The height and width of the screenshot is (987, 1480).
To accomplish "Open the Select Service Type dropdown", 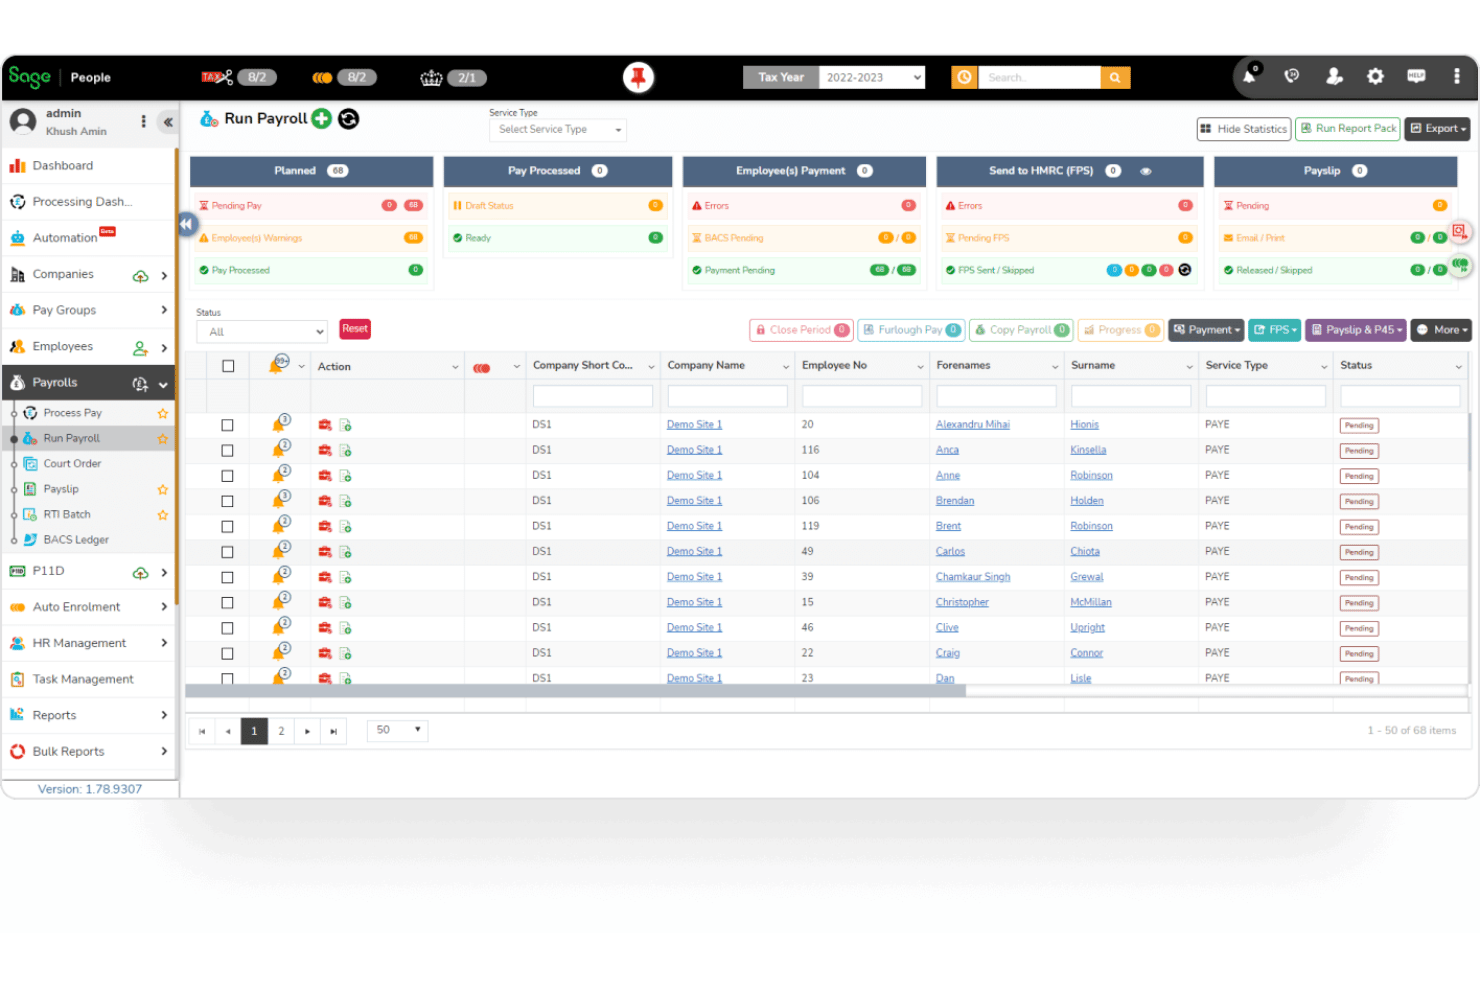I will click(558, 129).
